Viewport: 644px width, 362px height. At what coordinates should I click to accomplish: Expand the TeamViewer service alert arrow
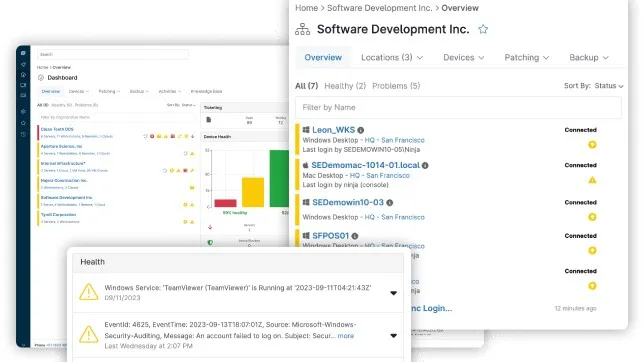(x=393, y=293)
